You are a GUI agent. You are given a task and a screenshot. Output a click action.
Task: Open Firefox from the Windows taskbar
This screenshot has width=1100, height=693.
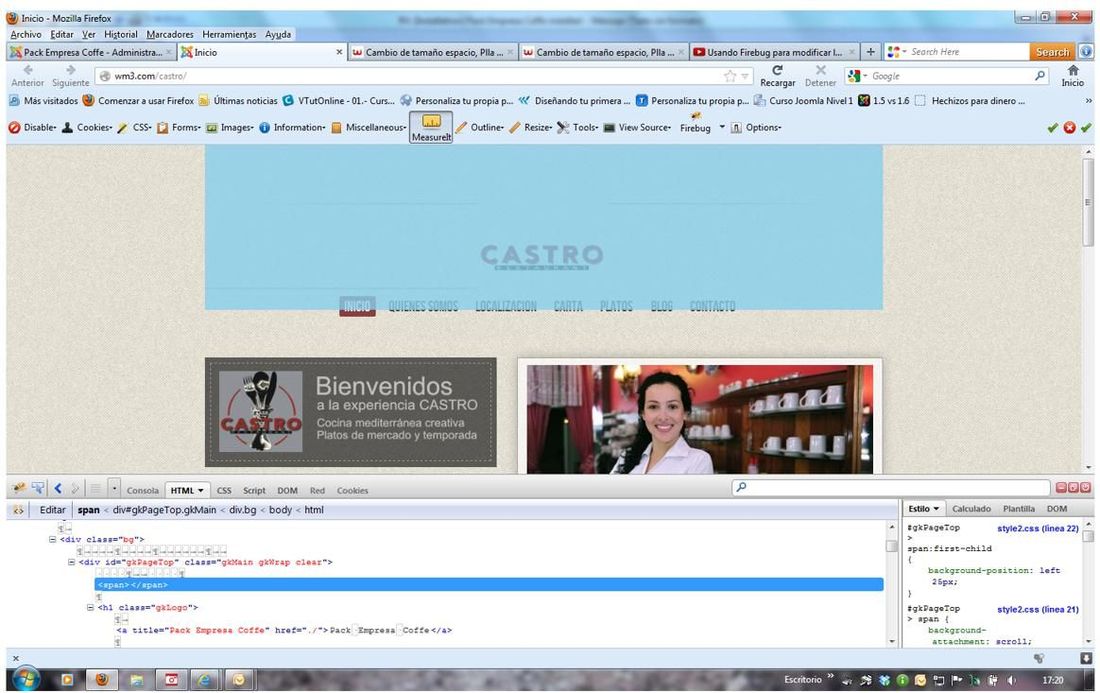click(102, 679)
